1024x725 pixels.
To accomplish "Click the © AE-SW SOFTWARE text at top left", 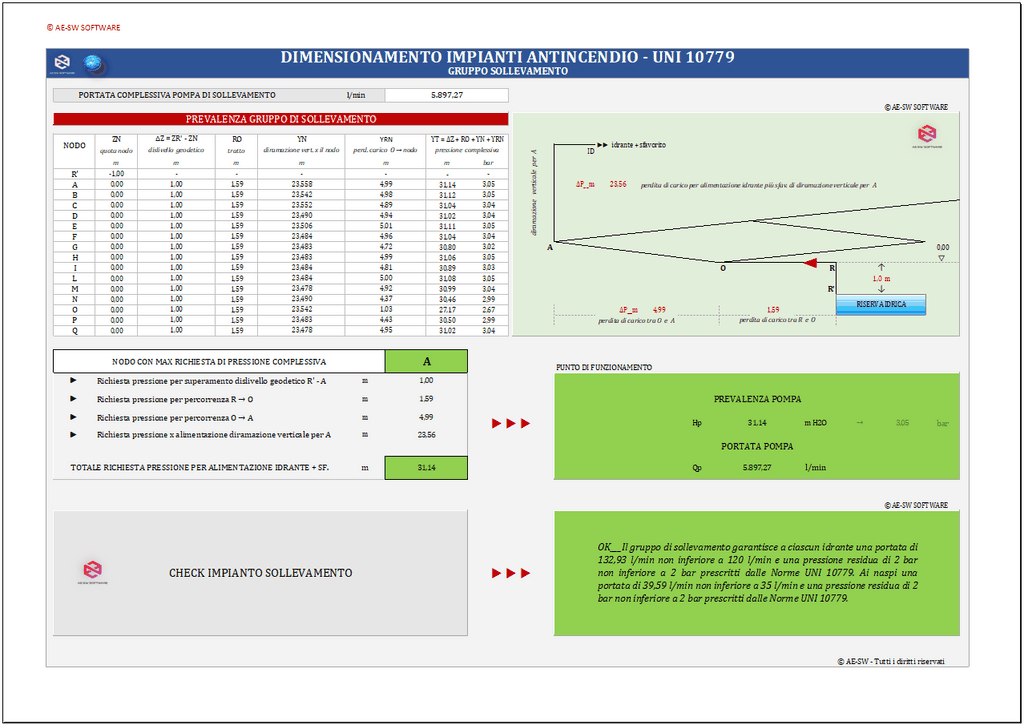I will 83,27.
